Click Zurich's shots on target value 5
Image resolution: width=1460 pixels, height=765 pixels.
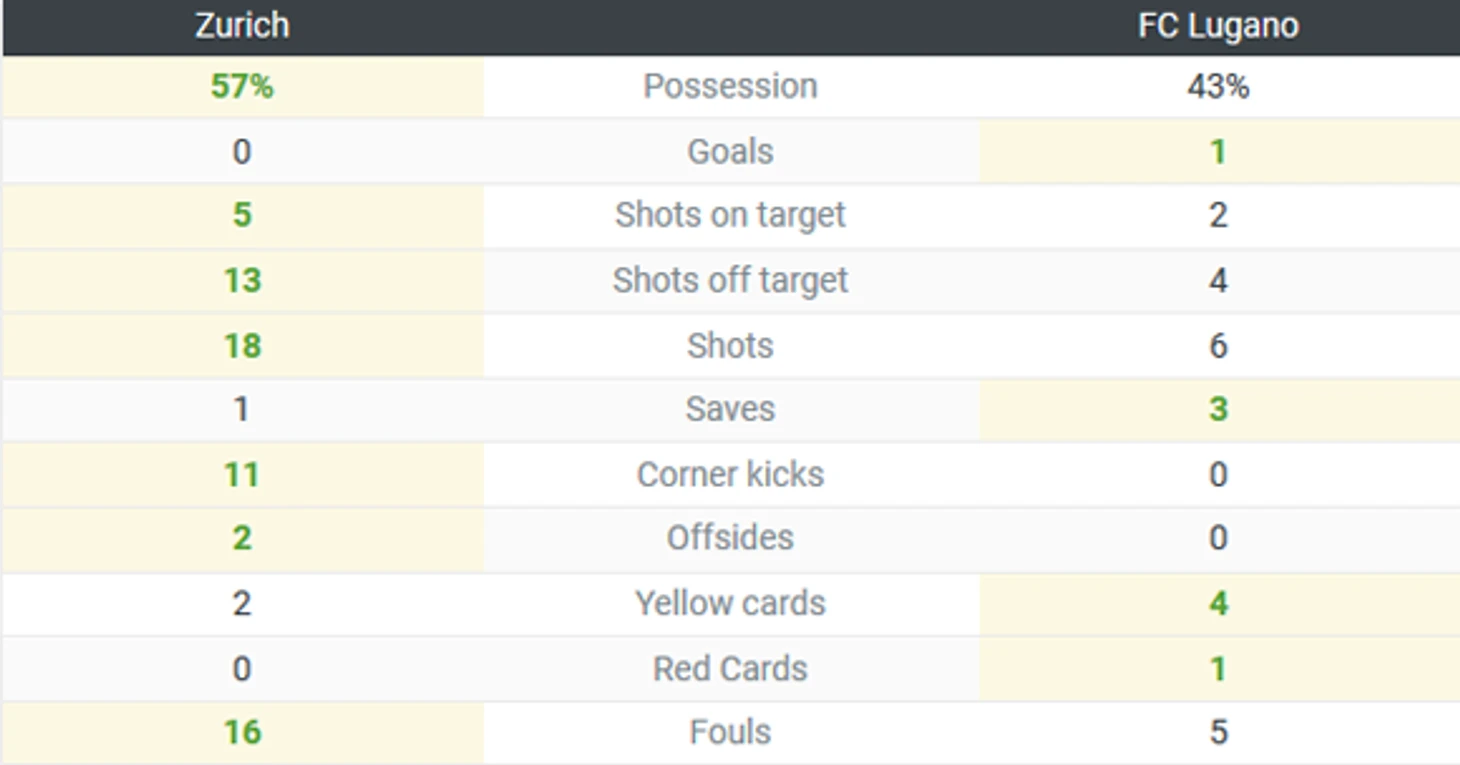[x=242, y=215]
